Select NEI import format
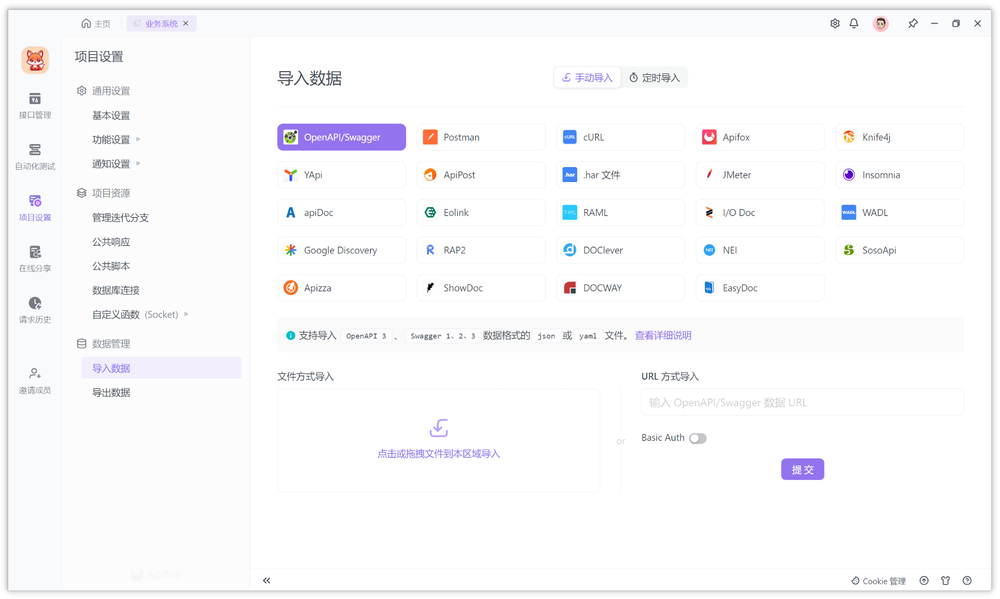Screen dimensions: 1000x599 pos(760,250)
